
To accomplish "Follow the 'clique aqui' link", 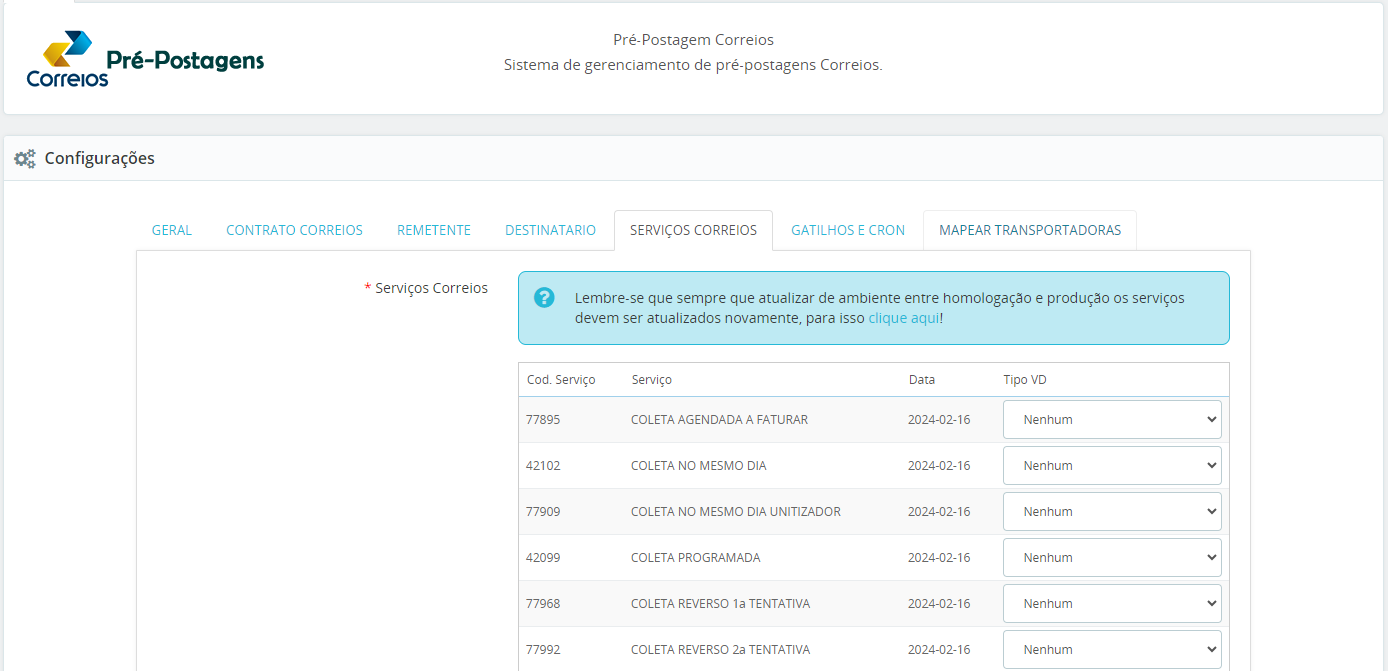I will point(904,318).
